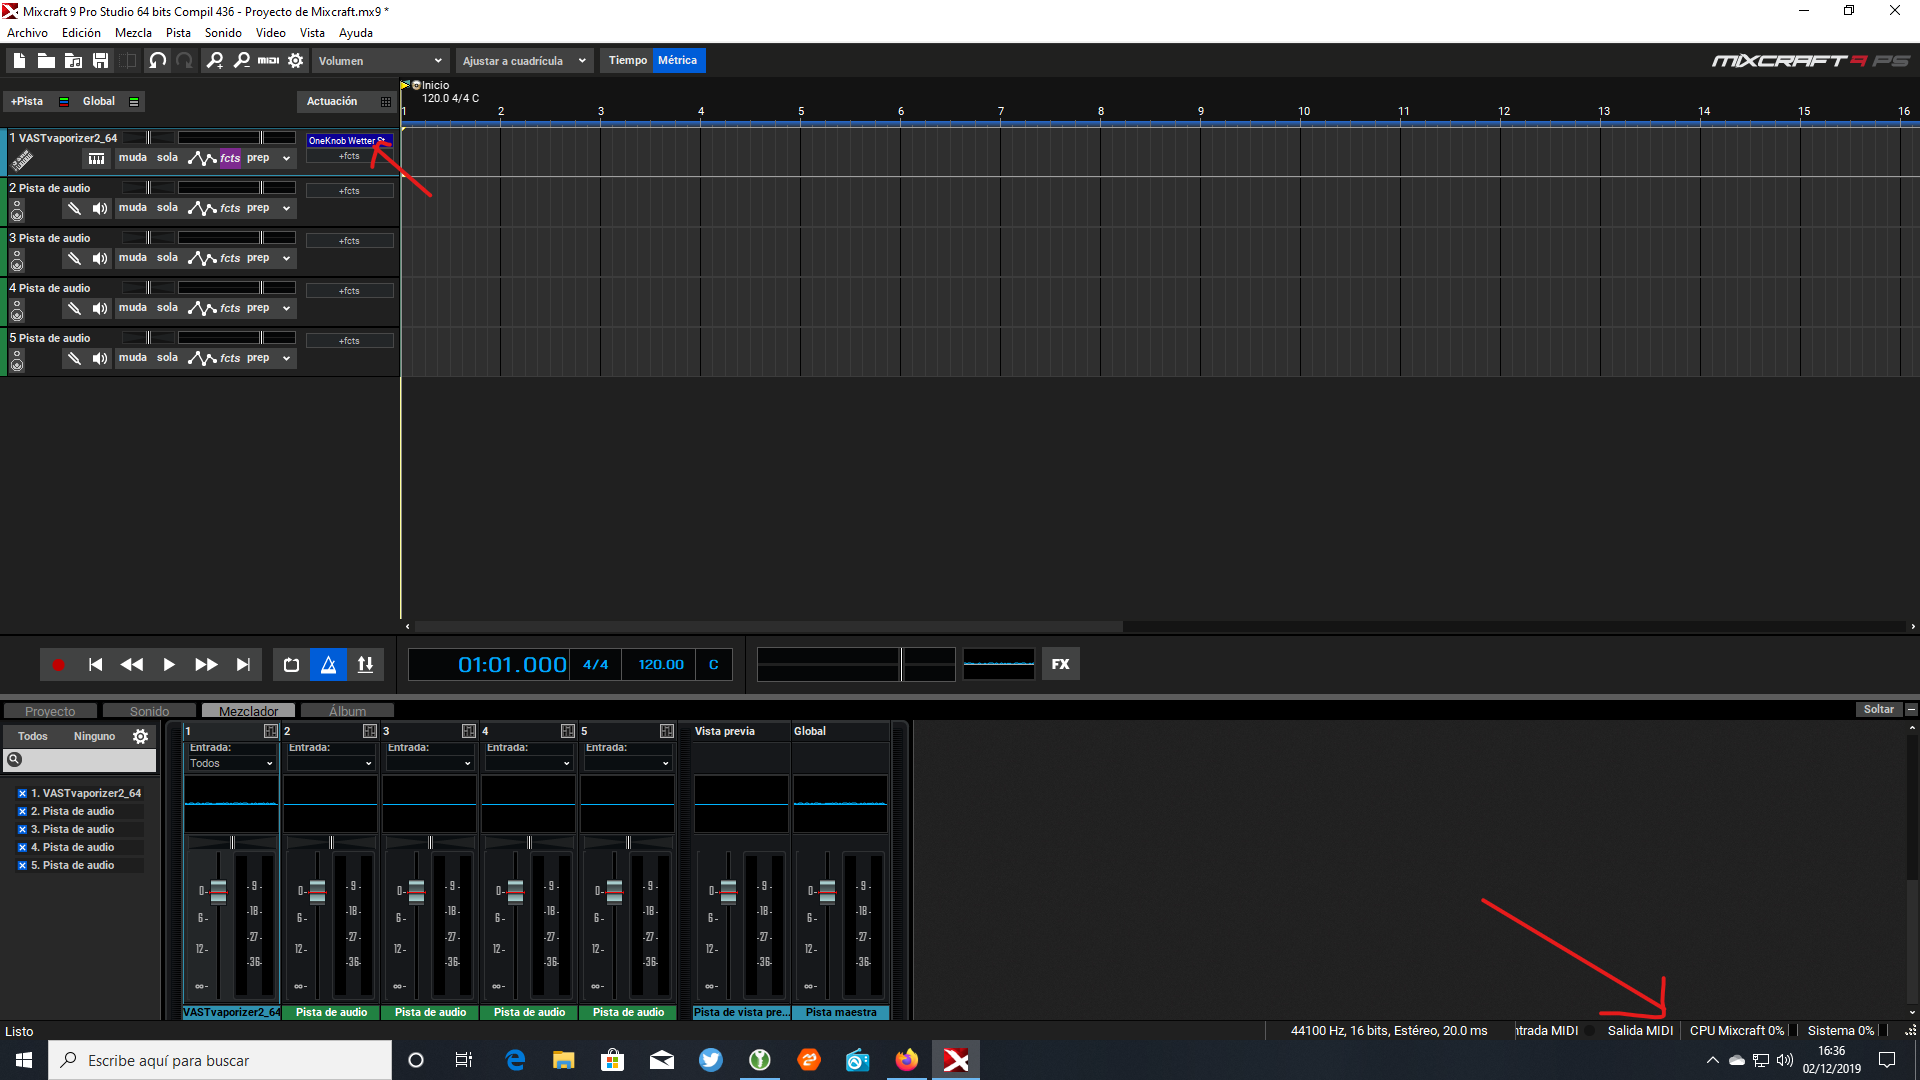Open the Entrada dropdown of mixer channel 4

tap(528, 764)
